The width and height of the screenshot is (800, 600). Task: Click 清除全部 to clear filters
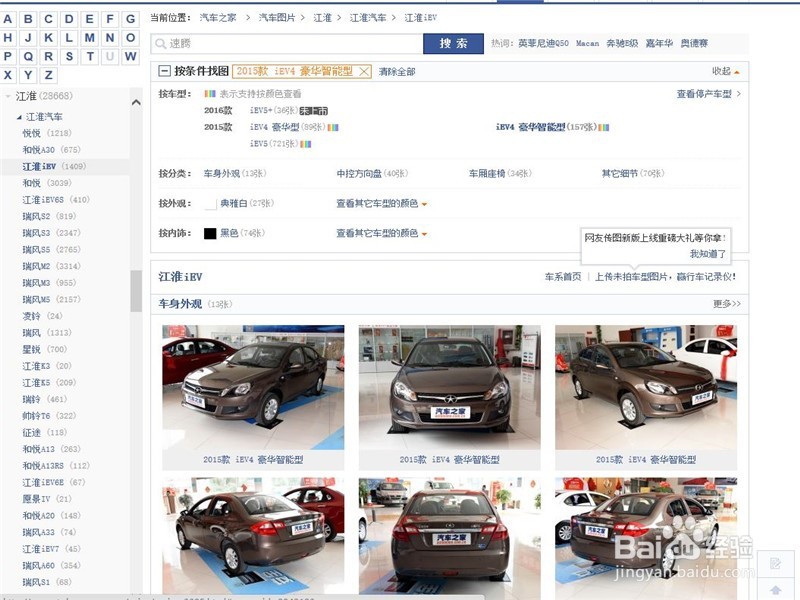point(397,72)
